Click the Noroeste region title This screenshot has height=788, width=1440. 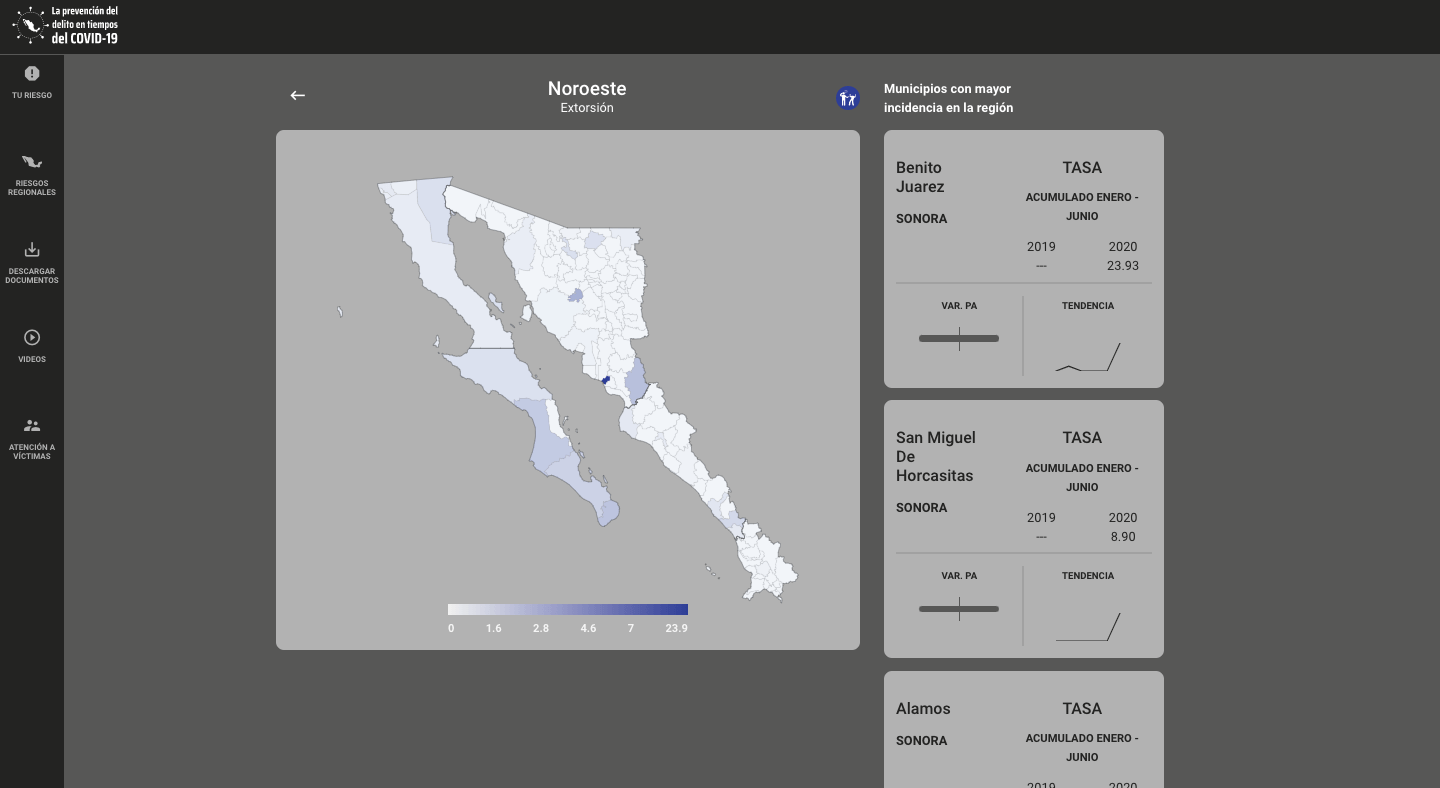[x=587, y=89]
